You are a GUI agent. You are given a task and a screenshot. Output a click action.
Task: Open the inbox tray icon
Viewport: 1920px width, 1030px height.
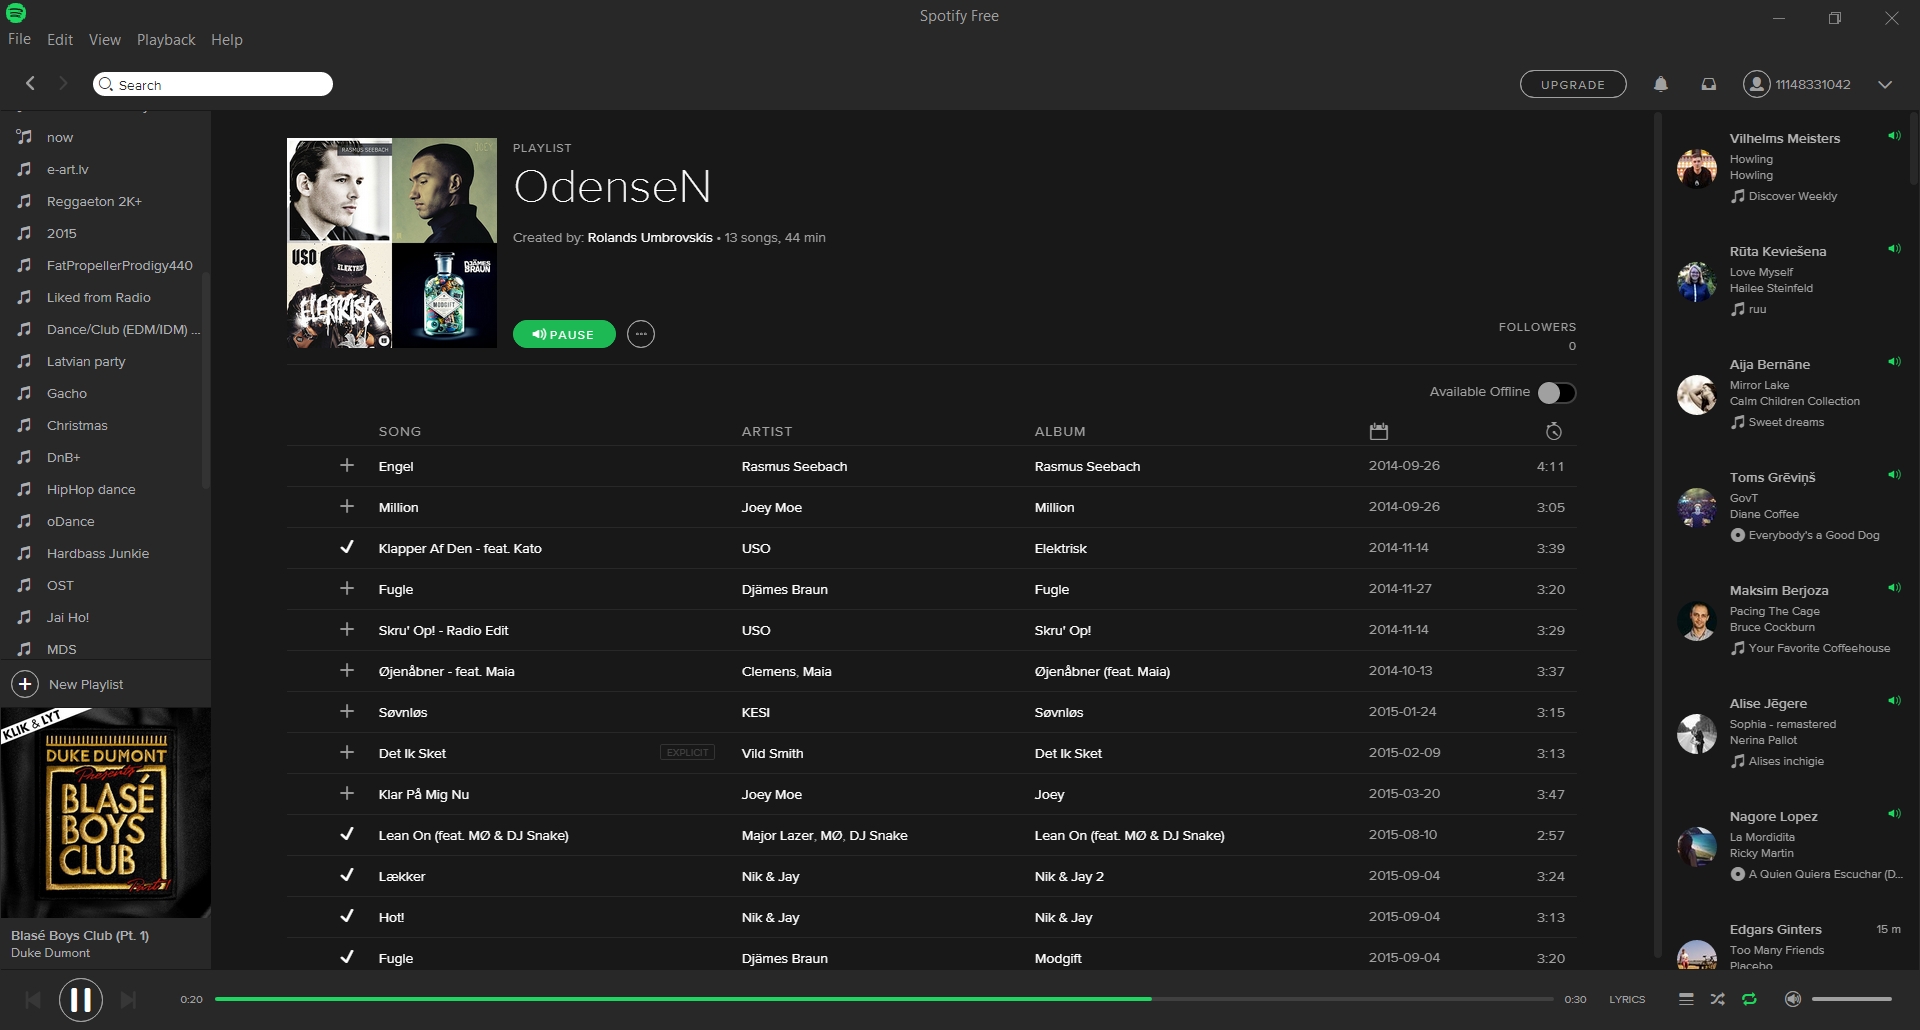(1709, 84)
